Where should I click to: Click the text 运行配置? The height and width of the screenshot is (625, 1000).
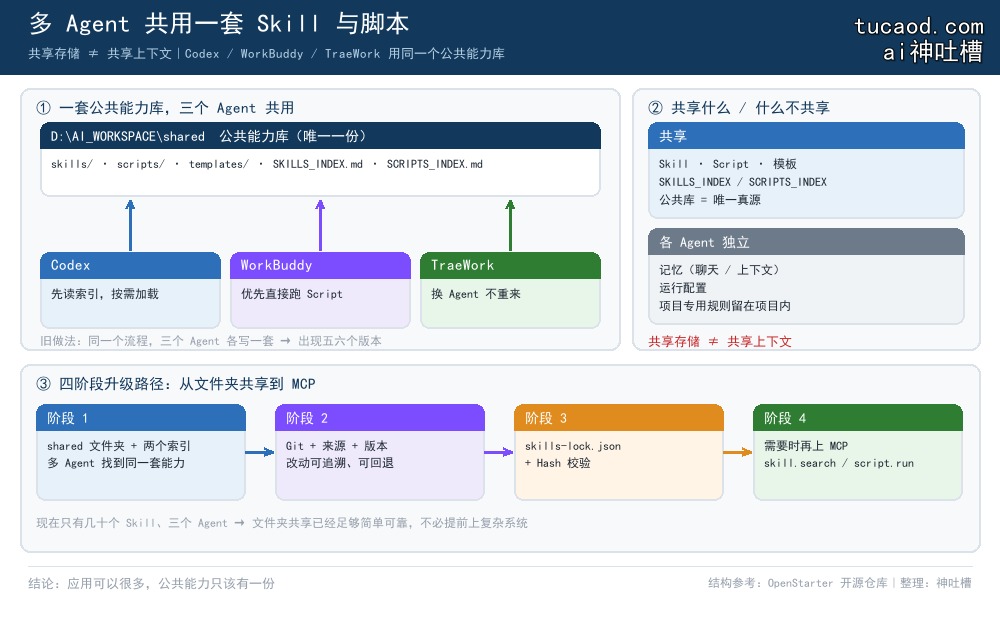[x=682, y=288]
